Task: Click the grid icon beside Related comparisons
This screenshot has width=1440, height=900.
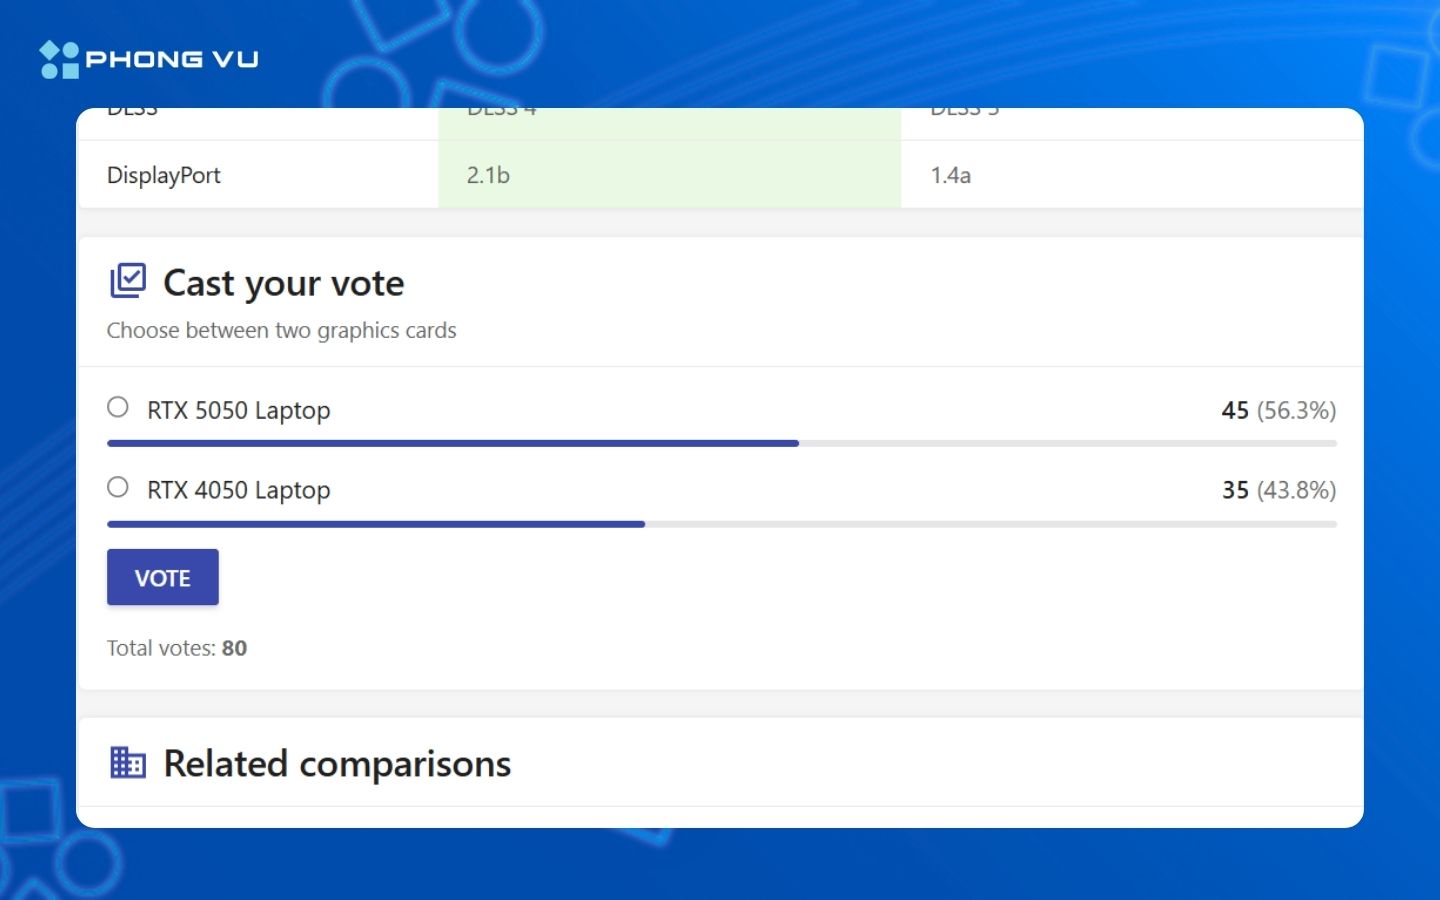Action: 128,763
